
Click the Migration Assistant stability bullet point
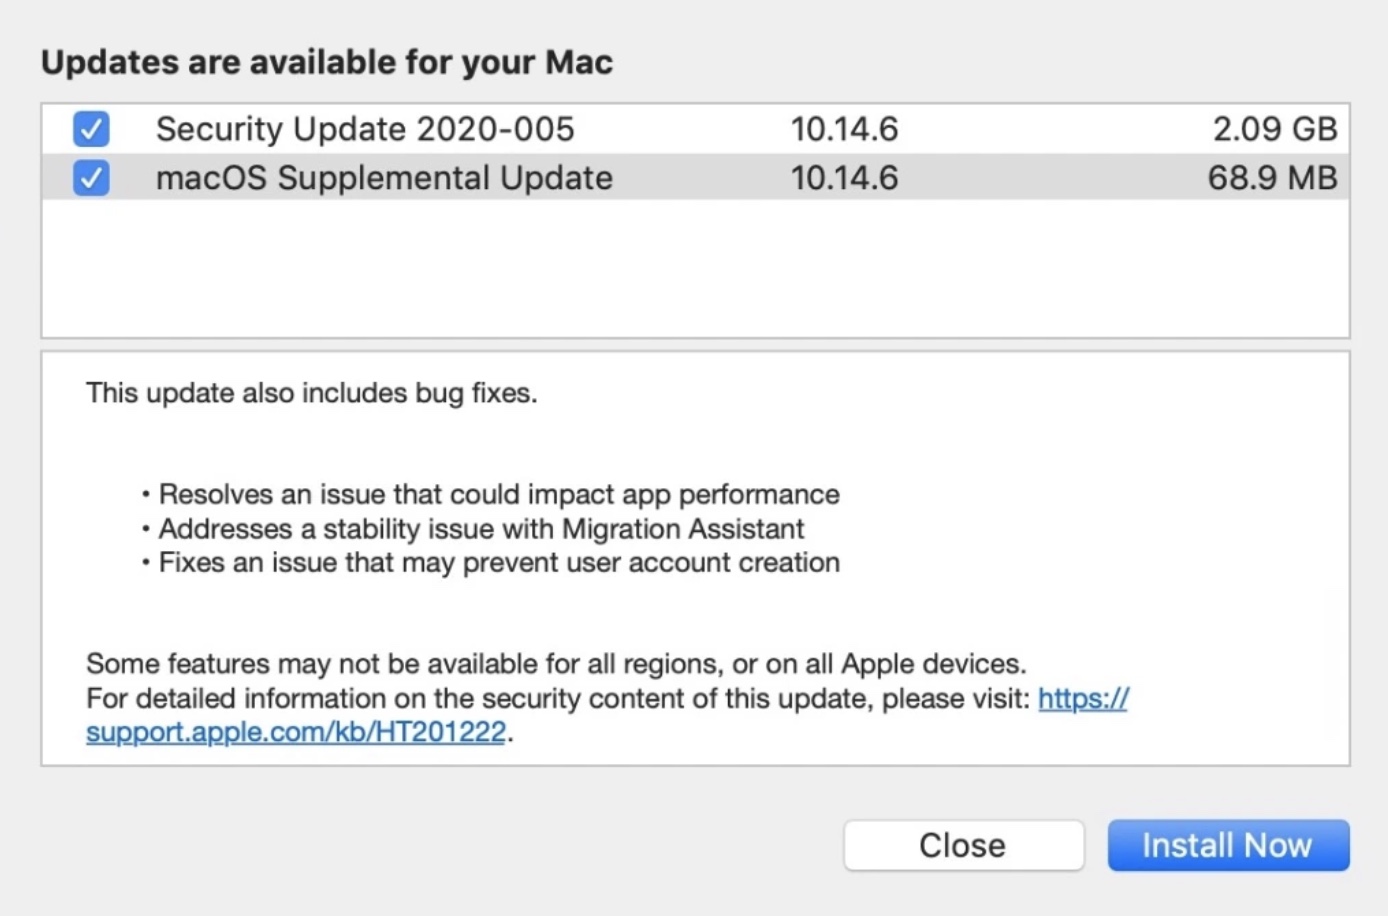tap(481, 528)
